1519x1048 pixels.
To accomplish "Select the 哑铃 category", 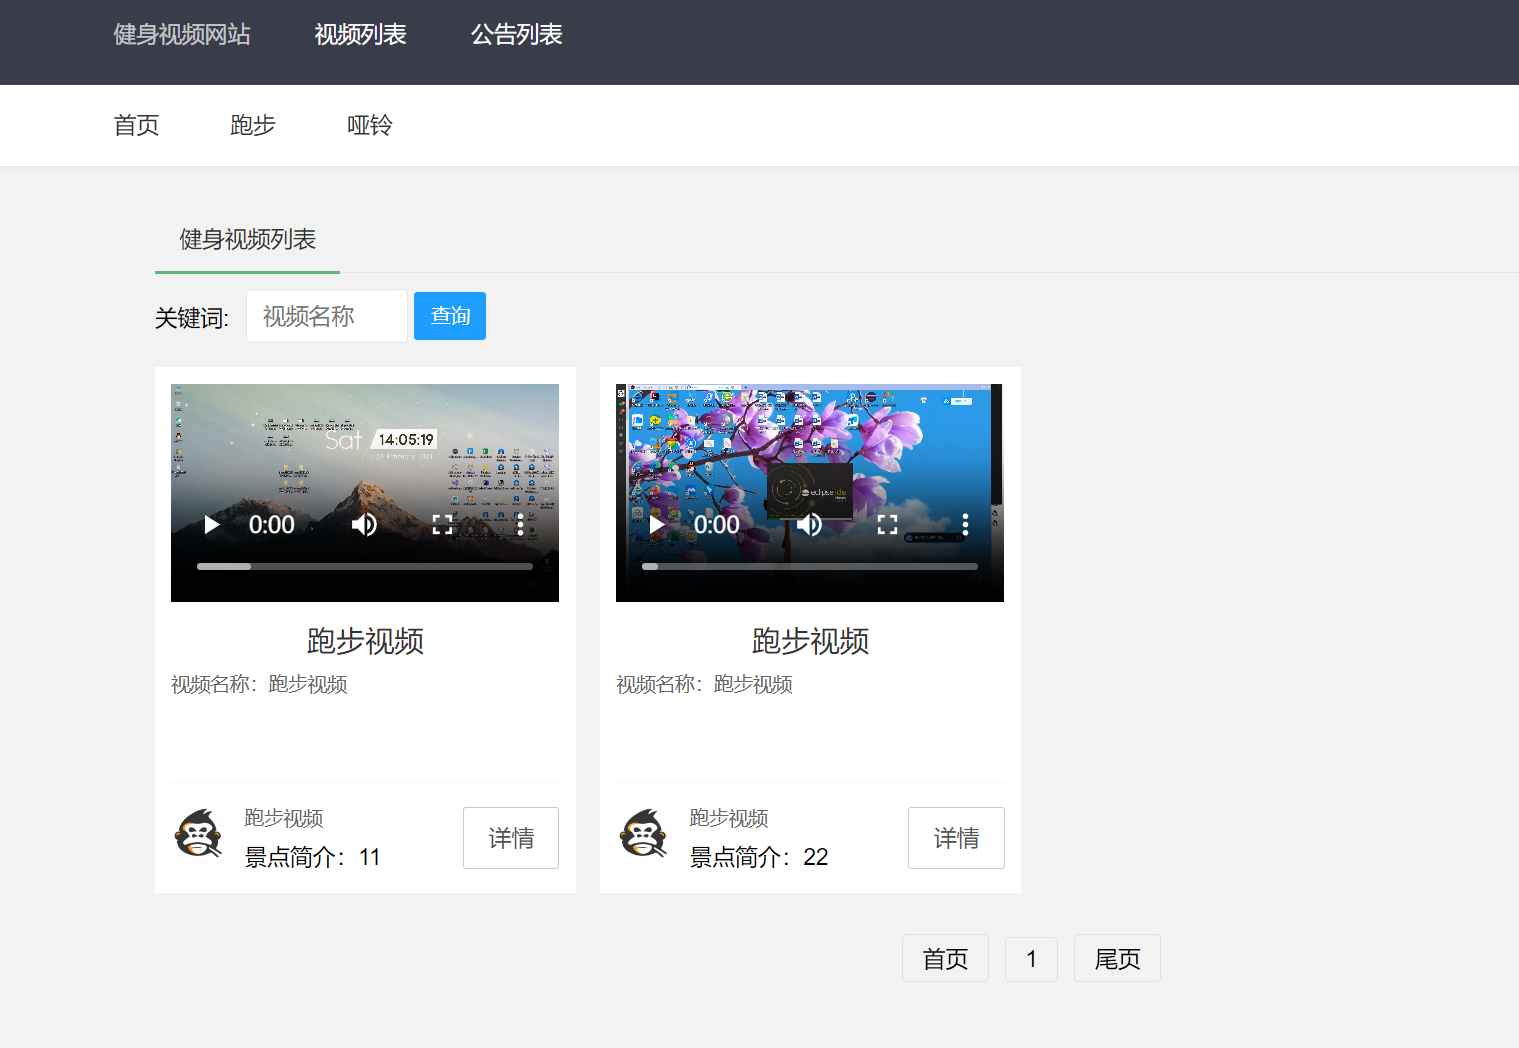I will [x=370, y=126].
